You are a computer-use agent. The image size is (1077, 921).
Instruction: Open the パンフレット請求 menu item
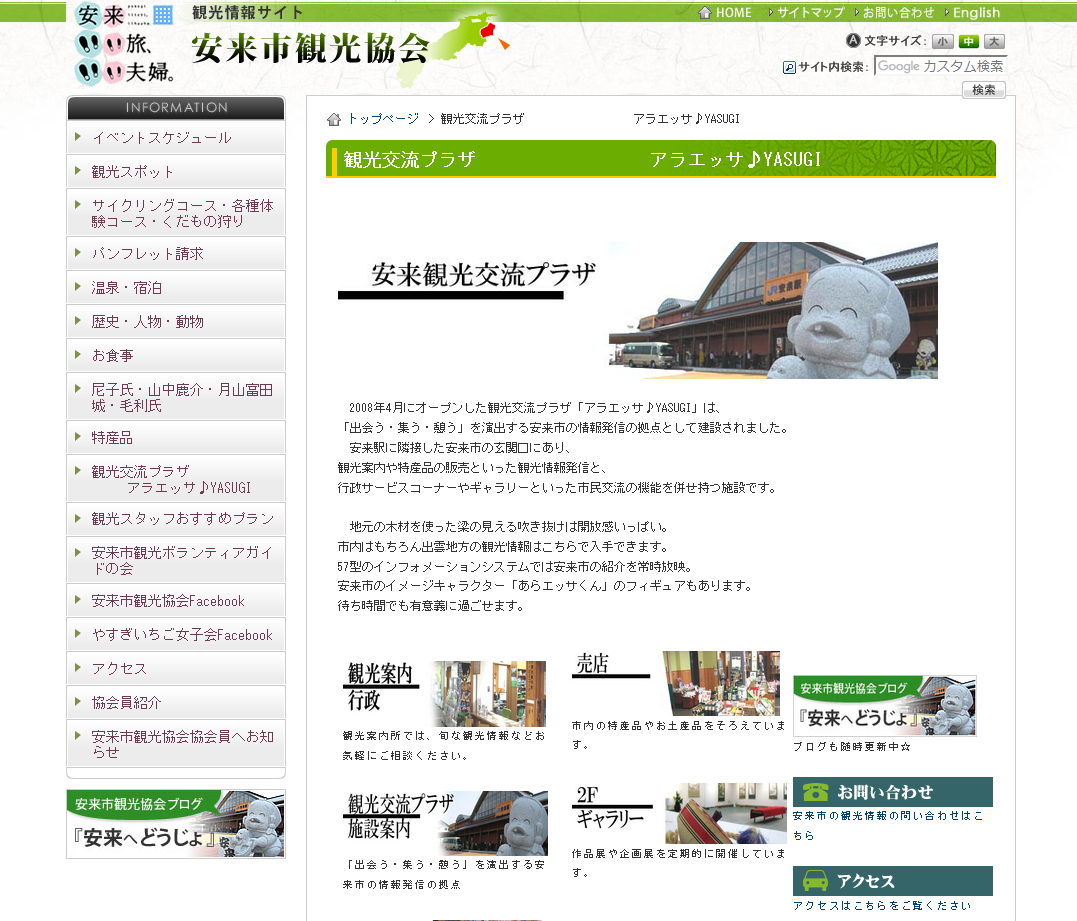tap(176, 253)
